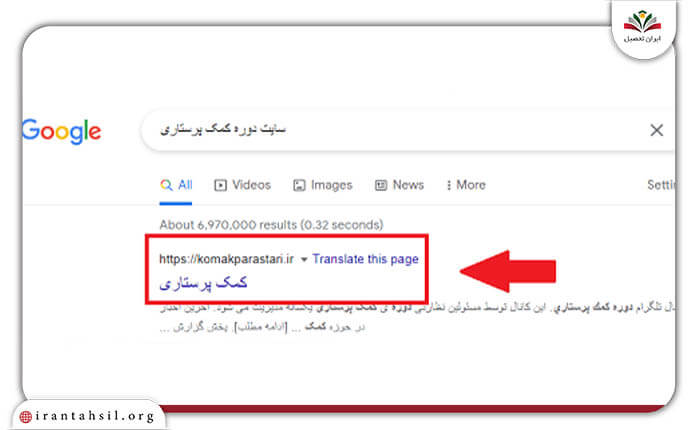Click the Iran Tahsil logo badge
Image resolution: width=700 pixels, height=430 pixels.
click(x=642, y=28)
